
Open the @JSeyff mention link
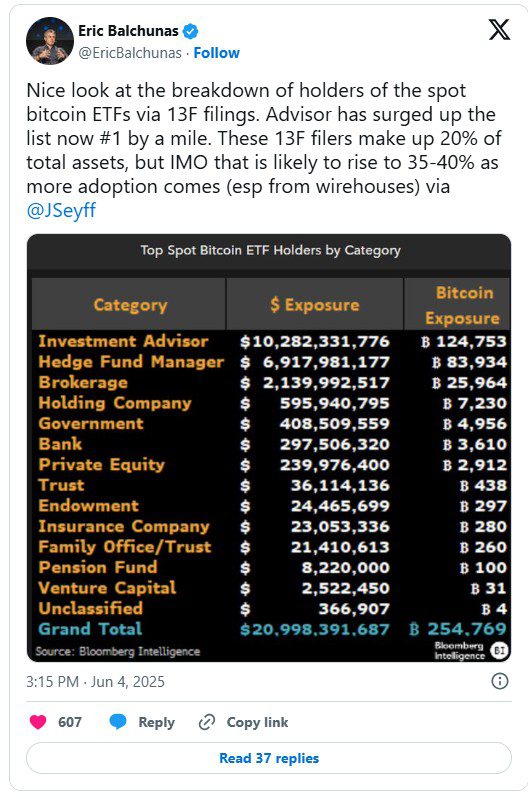point(61,210)
